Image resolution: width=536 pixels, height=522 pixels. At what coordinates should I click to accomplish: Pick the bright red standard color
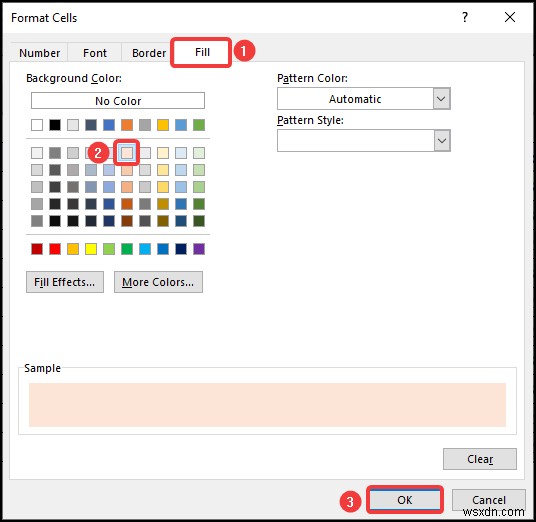point(55,249)
